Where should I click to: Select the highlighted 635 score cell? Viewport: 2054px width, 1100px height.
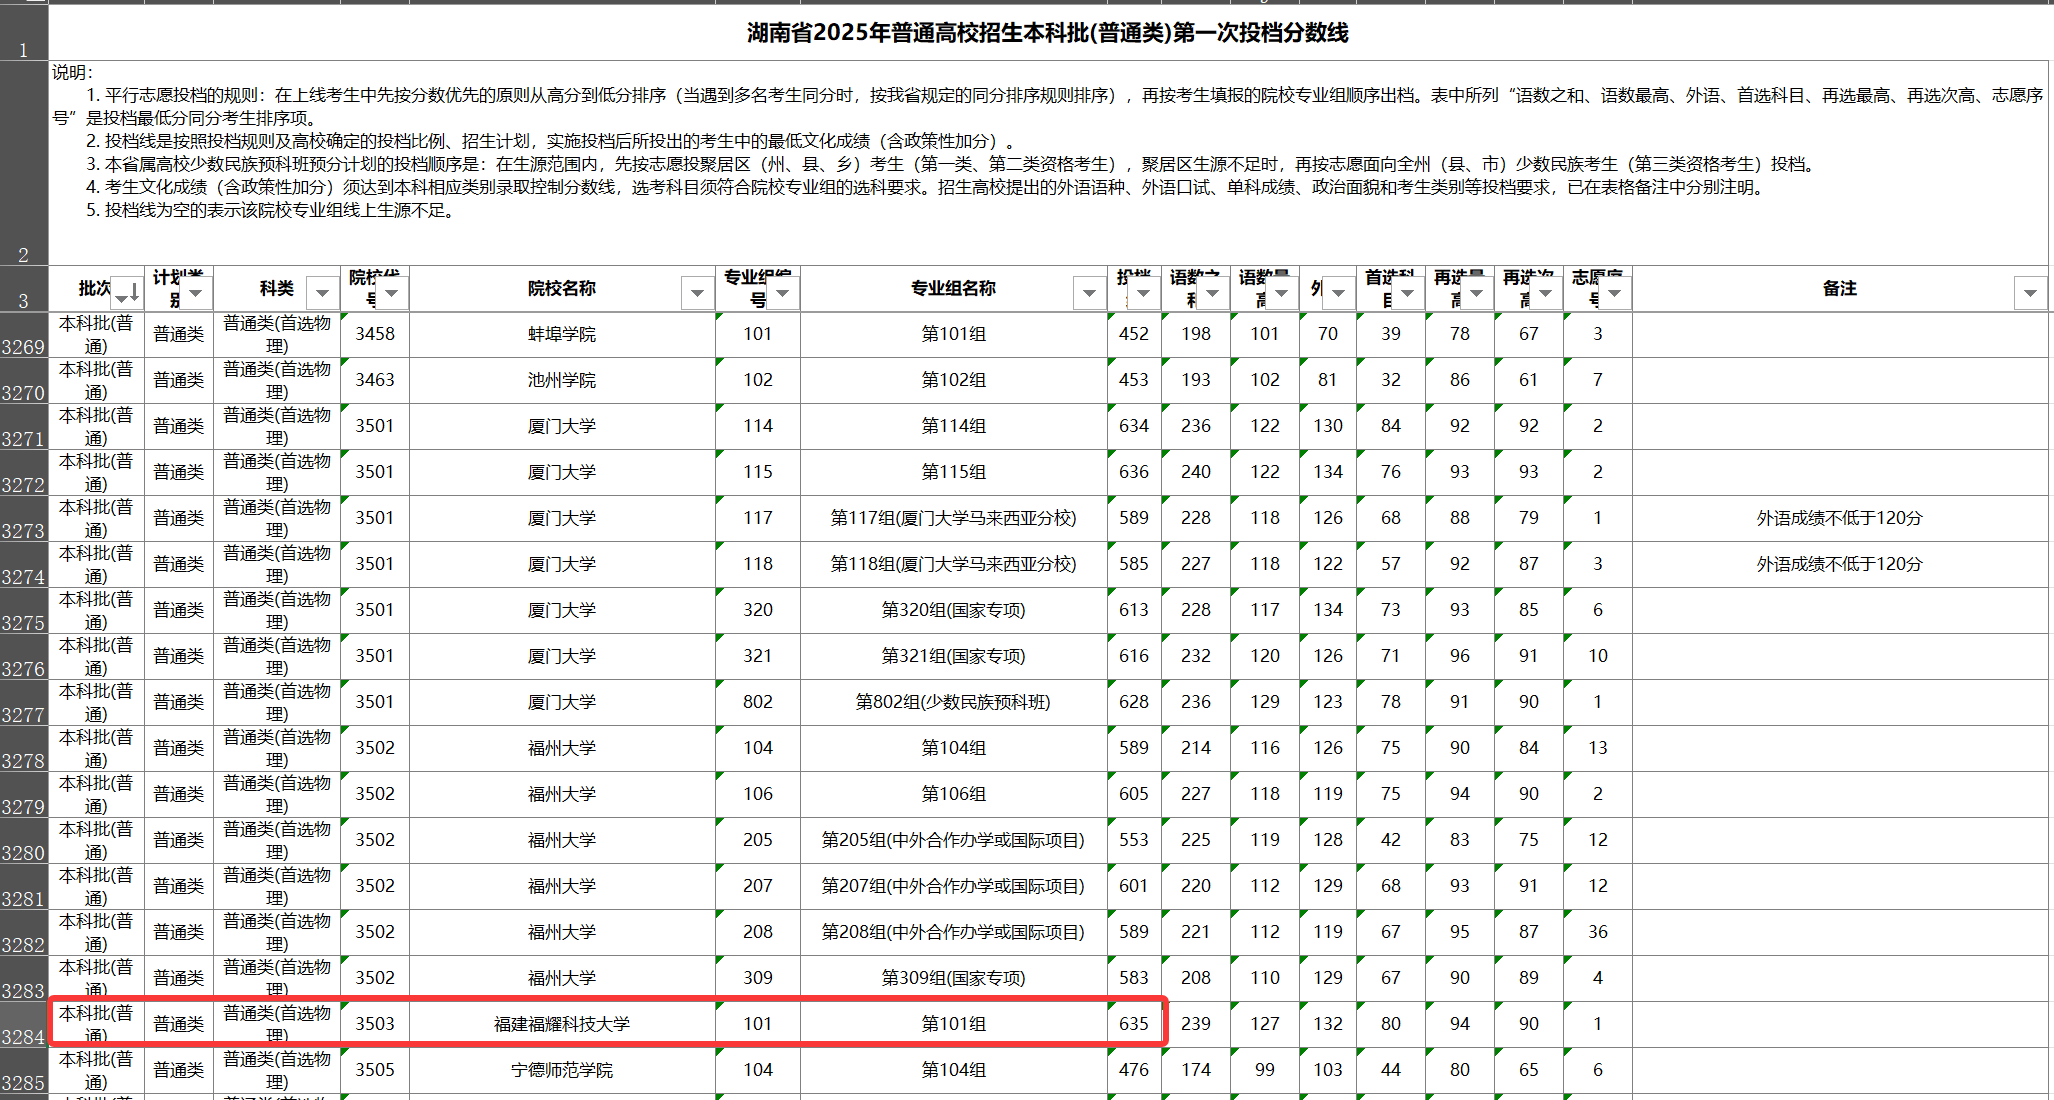(1133, 1023)
